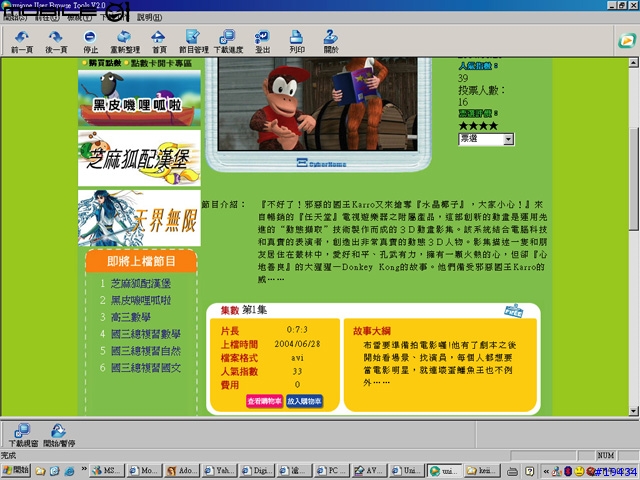Click the Donkey Kong video preview
This screenshot has width=640, height=480.
[x=318, y=104]
